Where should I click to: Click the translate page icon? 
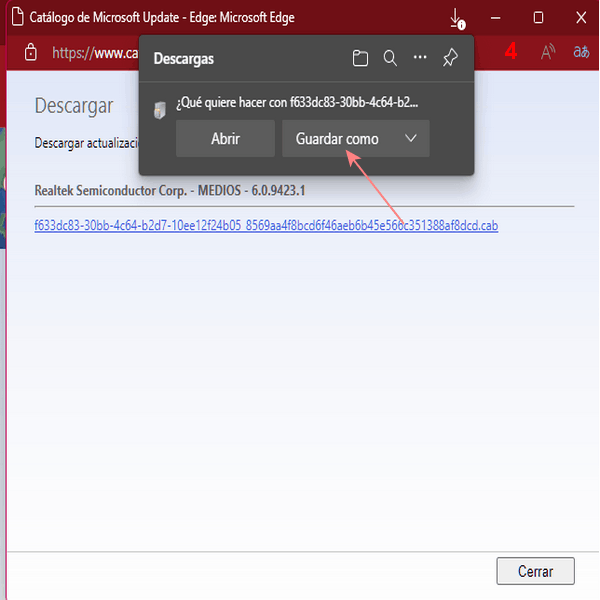[x=581, y=52]
